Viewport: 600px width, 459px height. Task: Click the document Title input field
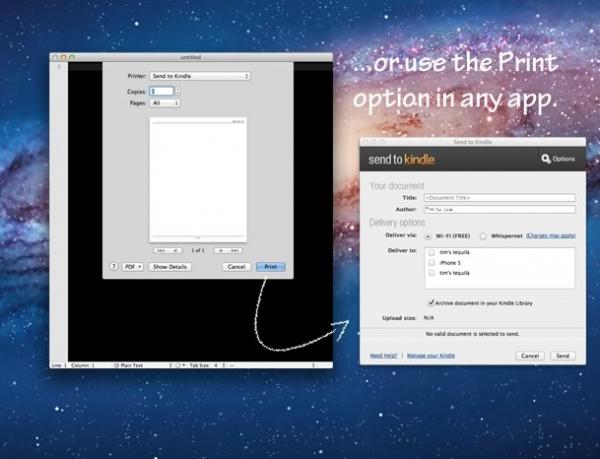500,198
